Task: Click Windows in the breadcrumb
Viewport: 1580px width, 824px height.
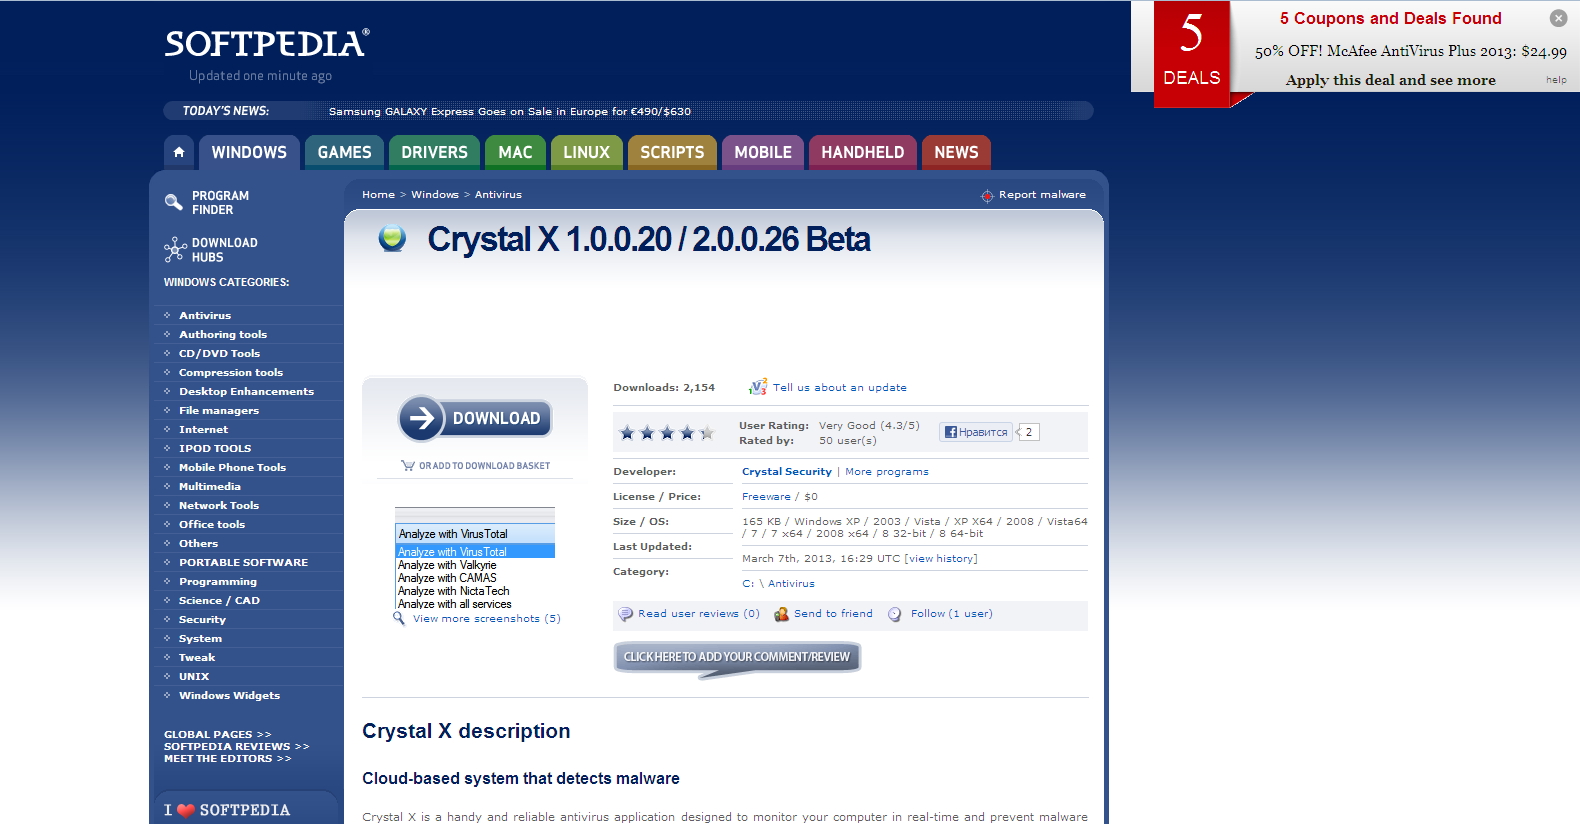Action: point(435,195)
